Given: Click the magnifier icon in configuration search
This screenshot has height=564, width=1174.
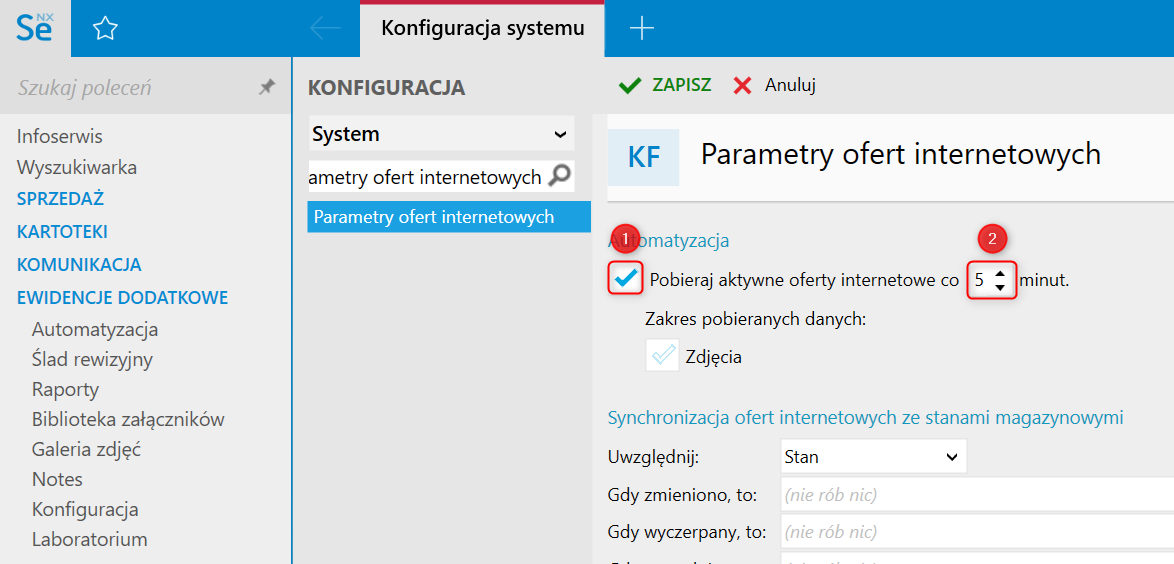Looking at the screenshot, I should point(561,176).
